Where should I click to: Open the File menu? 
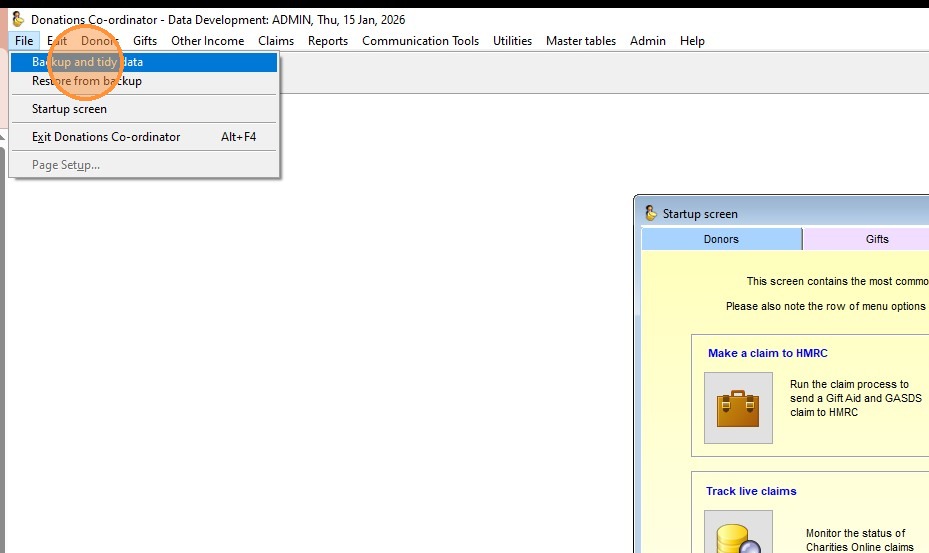click(24, 41)
